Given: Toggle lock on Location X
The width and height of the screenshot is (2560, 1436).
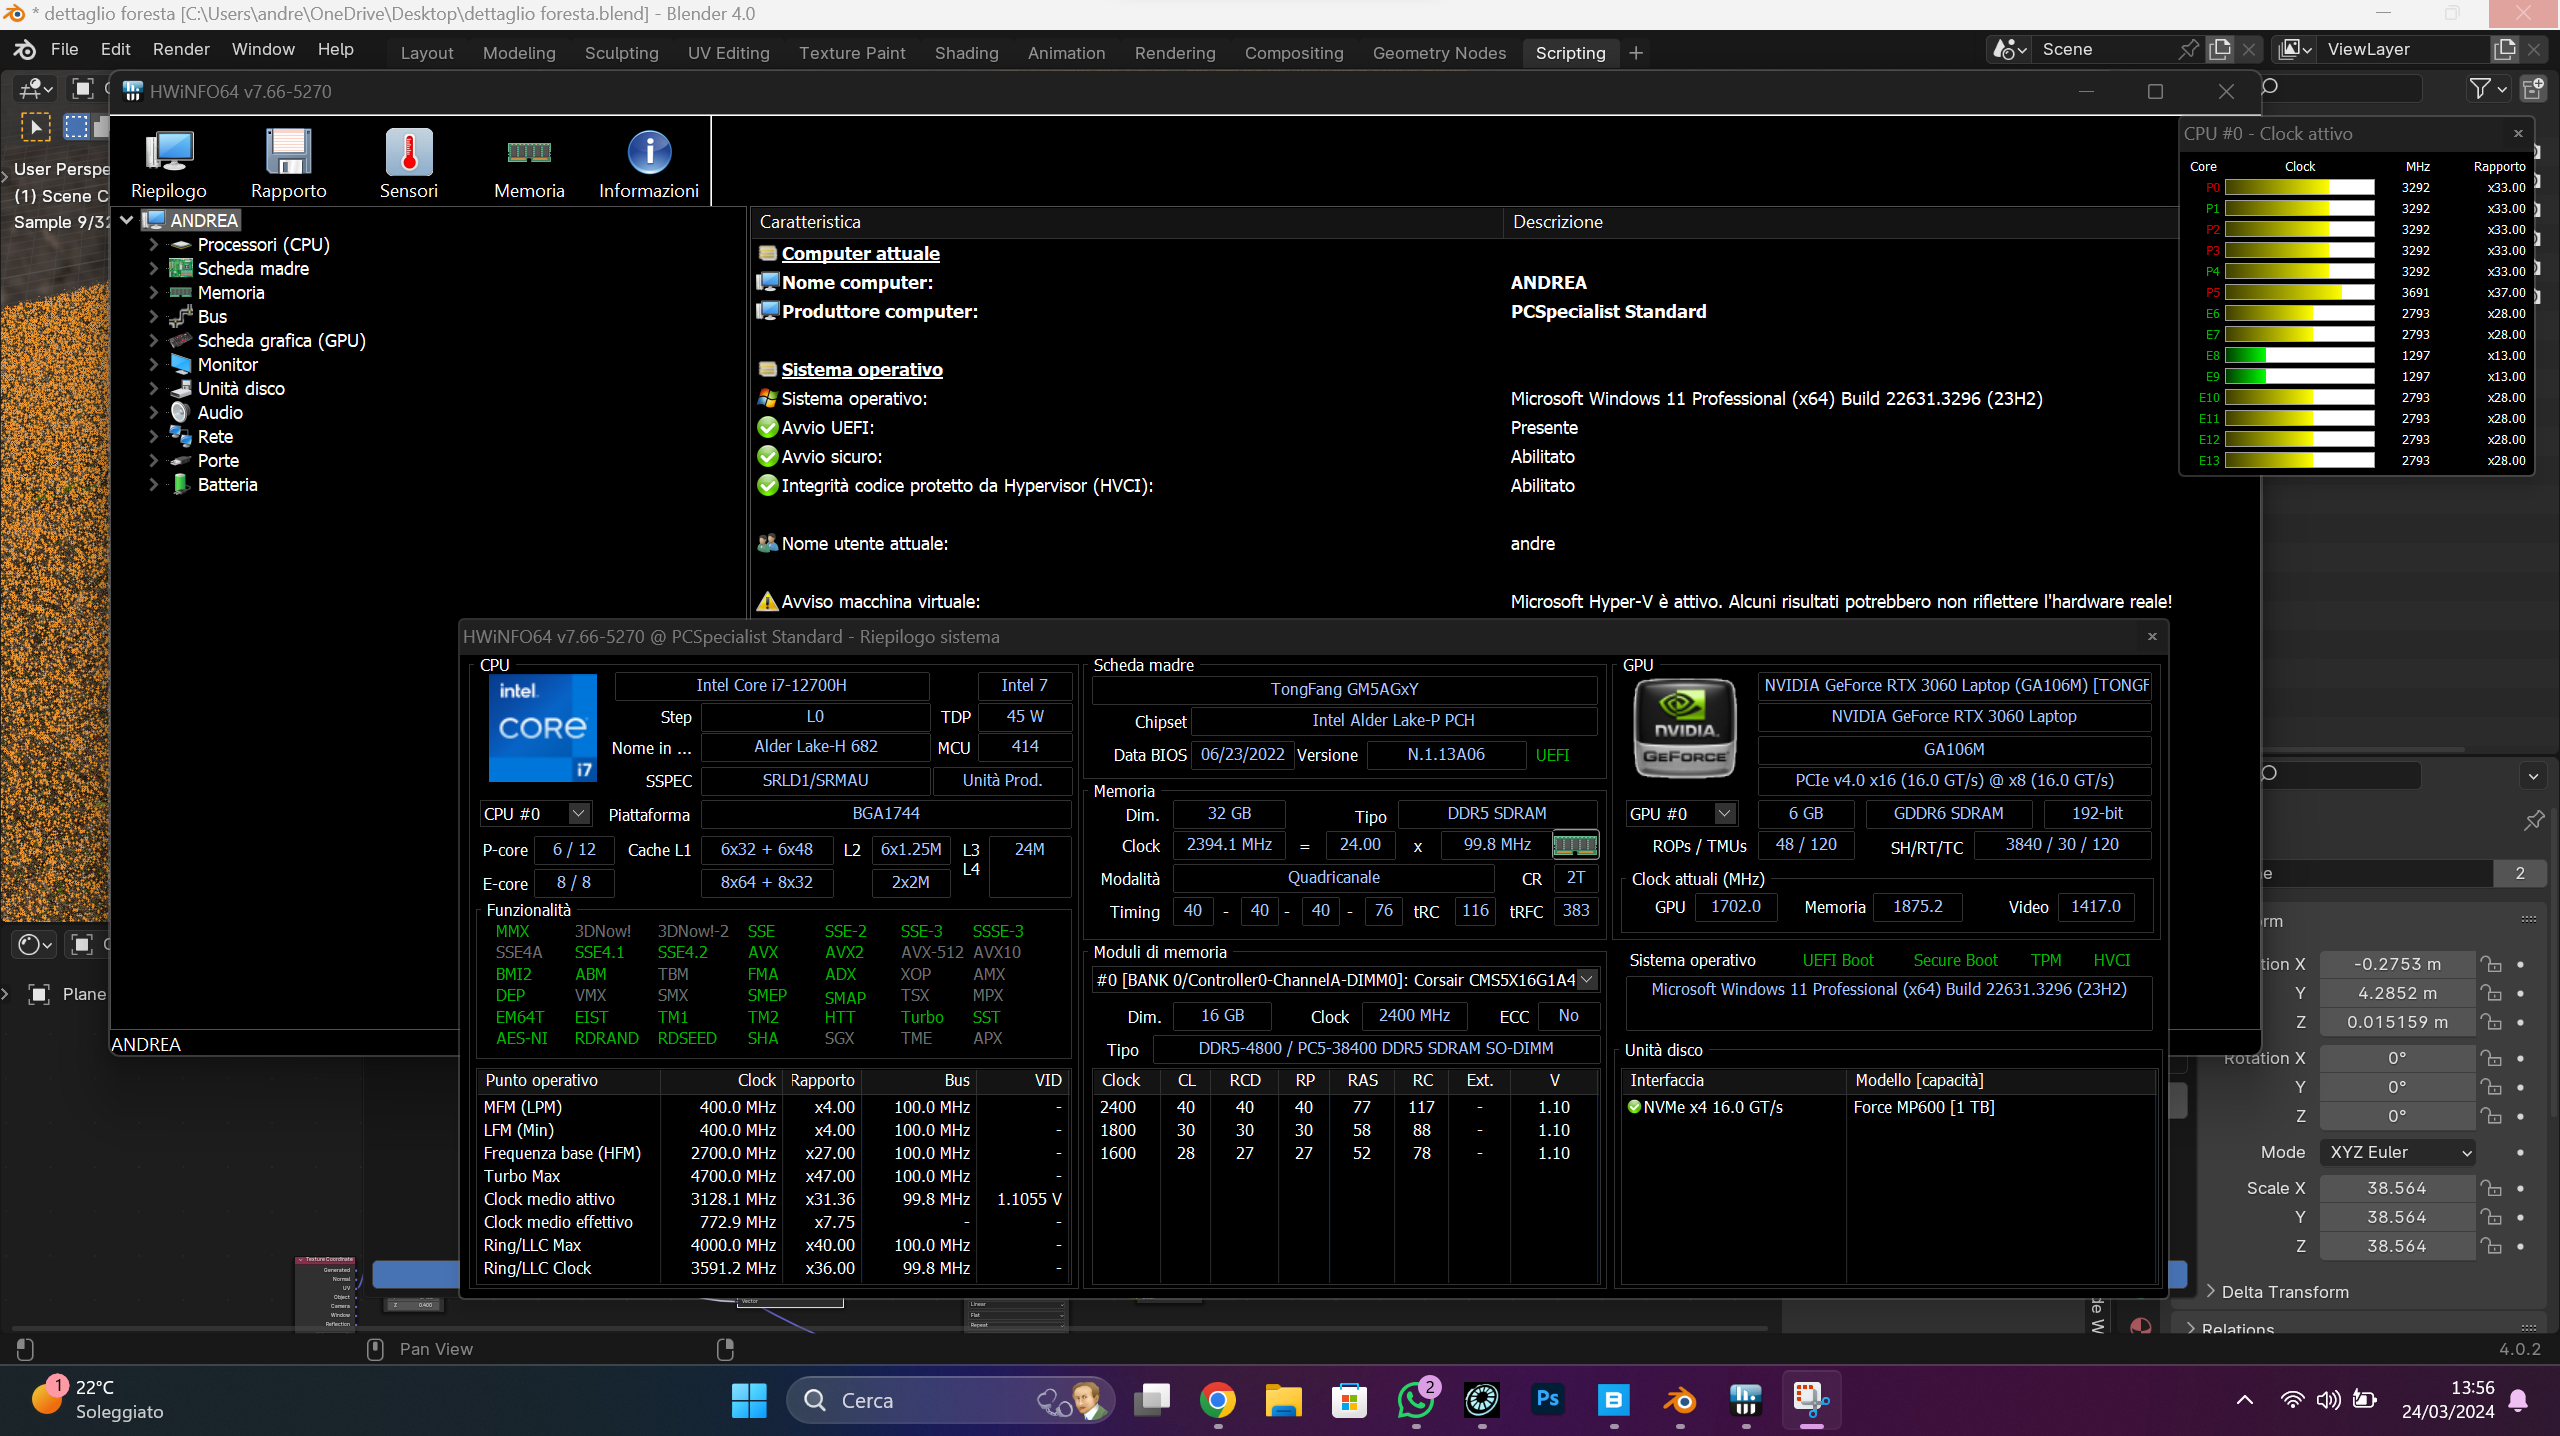Looking at the screenshot, I should click(x=2491, y=964).
